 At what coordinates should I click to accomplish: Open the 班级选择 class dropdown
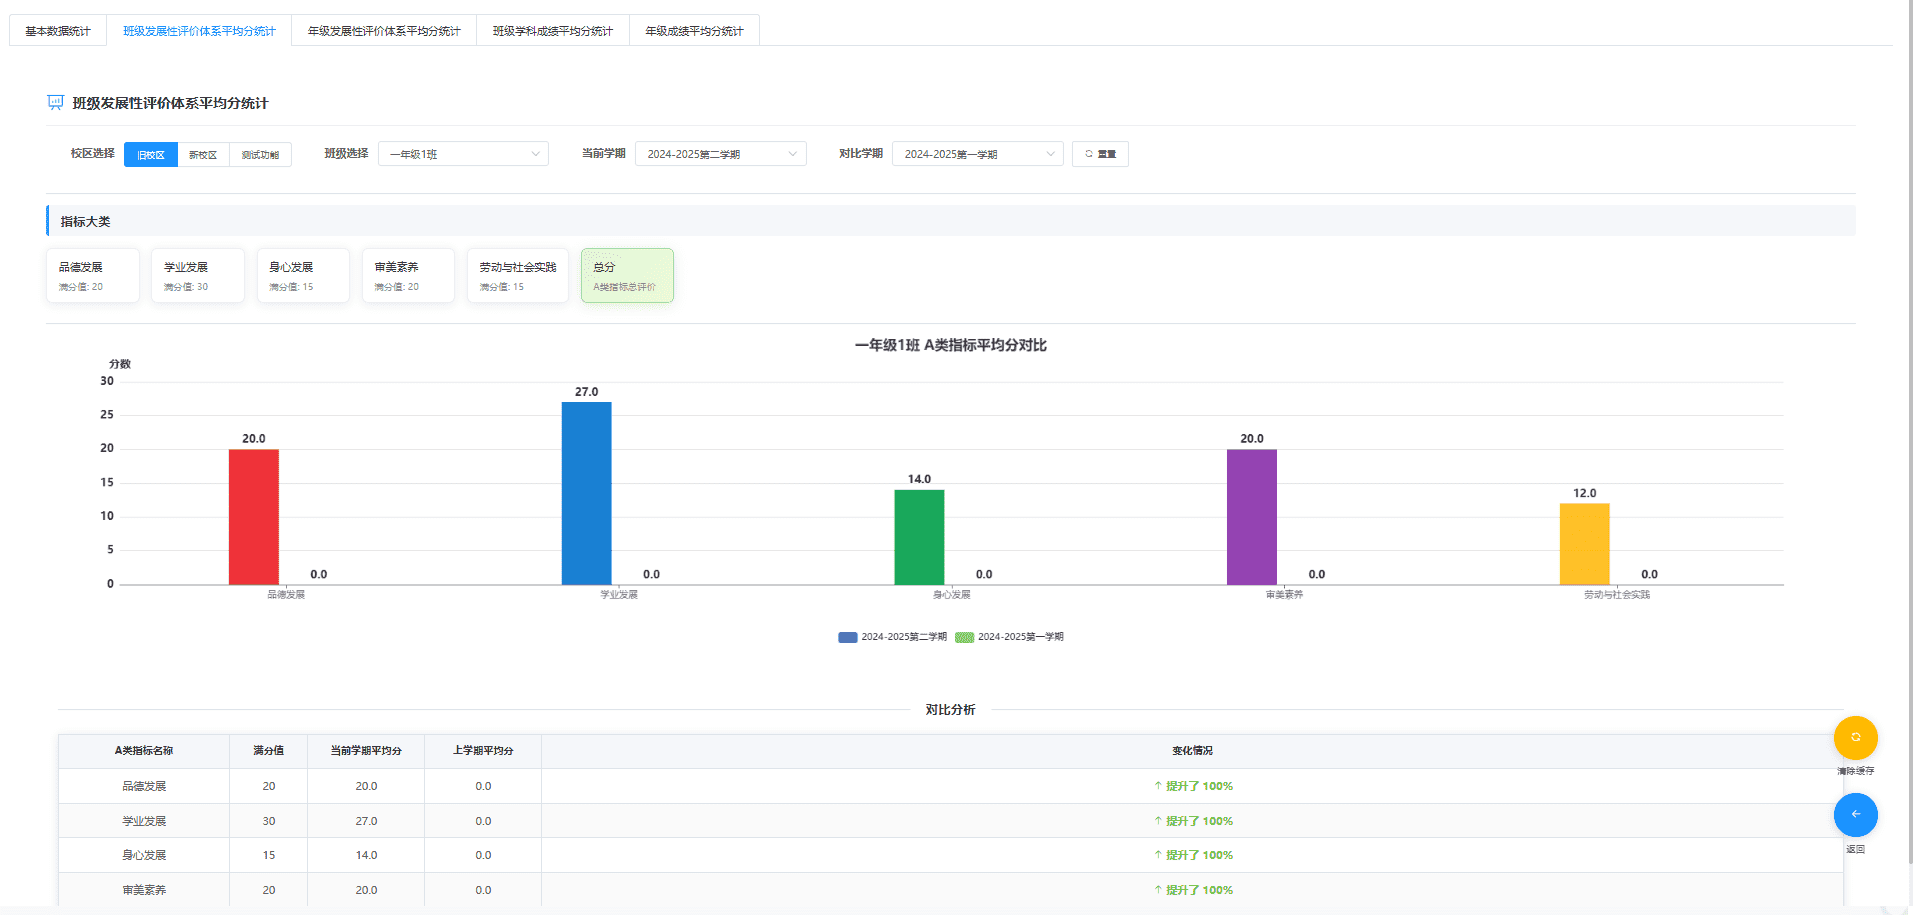[463, 154]
